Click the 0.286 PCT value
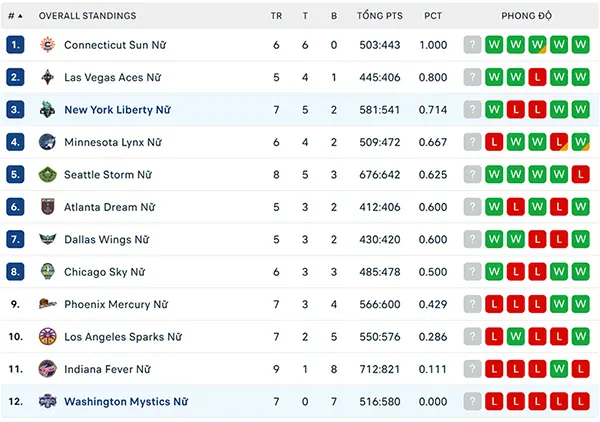The height and width of the screenshot is (422, 600). (x=433, y=337)
